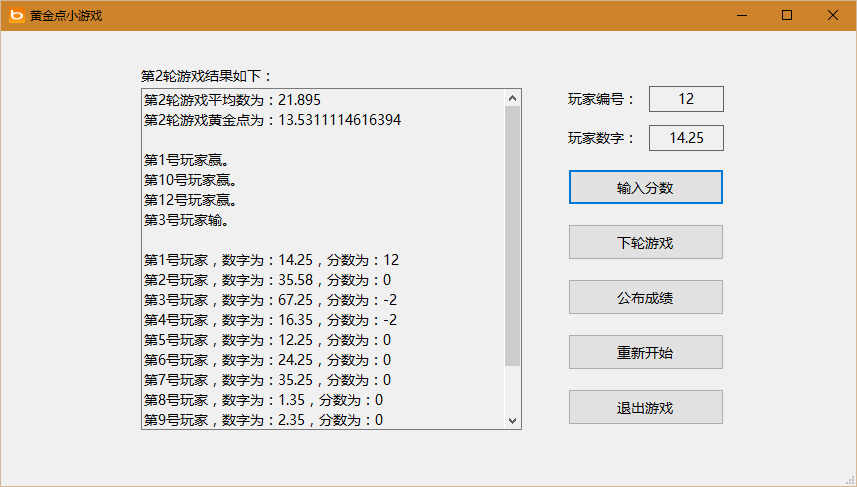Click the results scrollbar down arrow
Viewport: 857px width, 487px height.
(512, 420)
